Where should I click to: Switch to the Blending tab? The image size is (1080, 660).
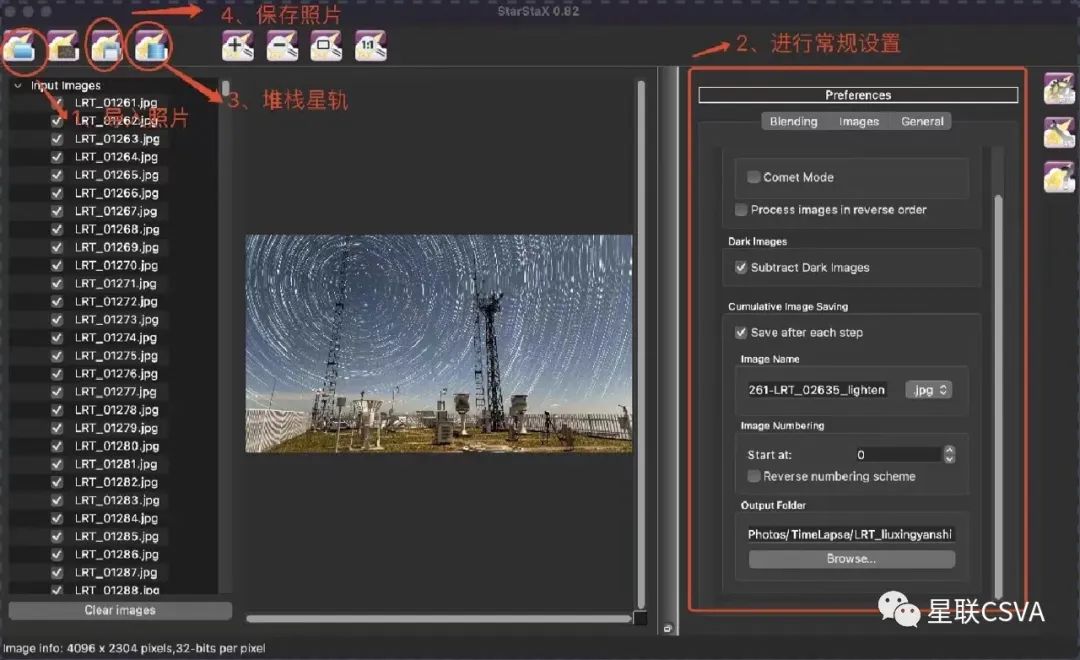[x=793, y=121]
